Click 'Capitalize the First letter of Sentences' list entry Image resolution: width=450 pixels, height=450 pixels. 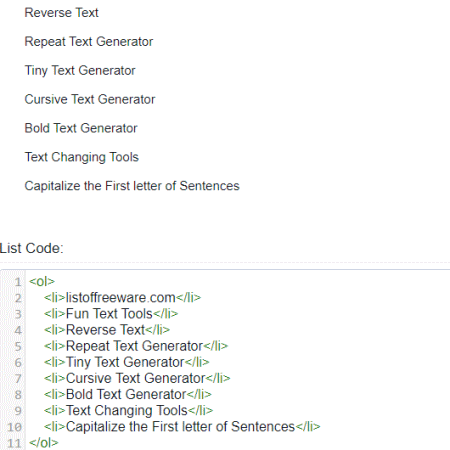click(x=132, y=186)
